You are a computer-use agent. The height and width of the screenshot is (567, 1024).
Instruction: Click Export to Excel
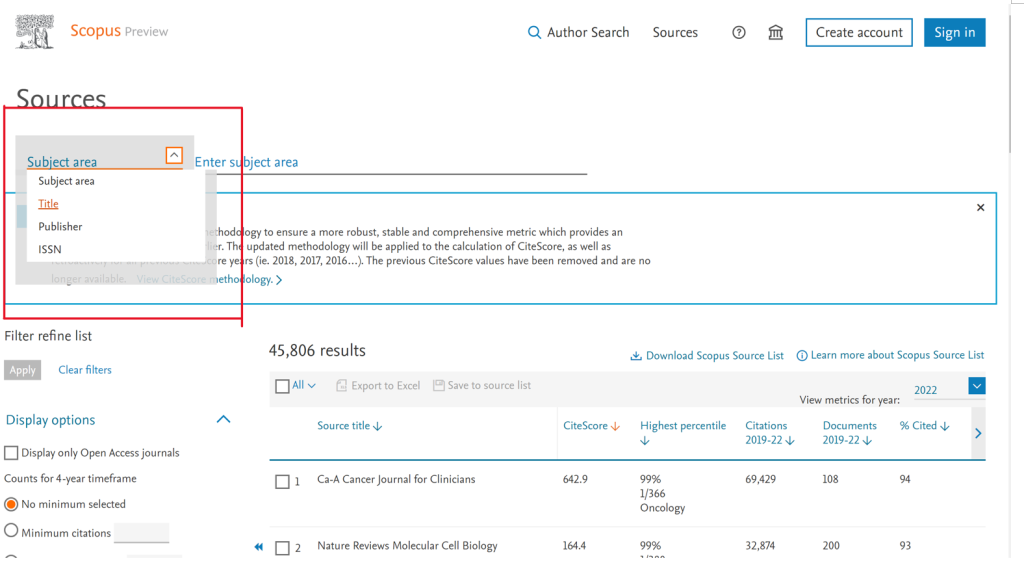point(385,386)
